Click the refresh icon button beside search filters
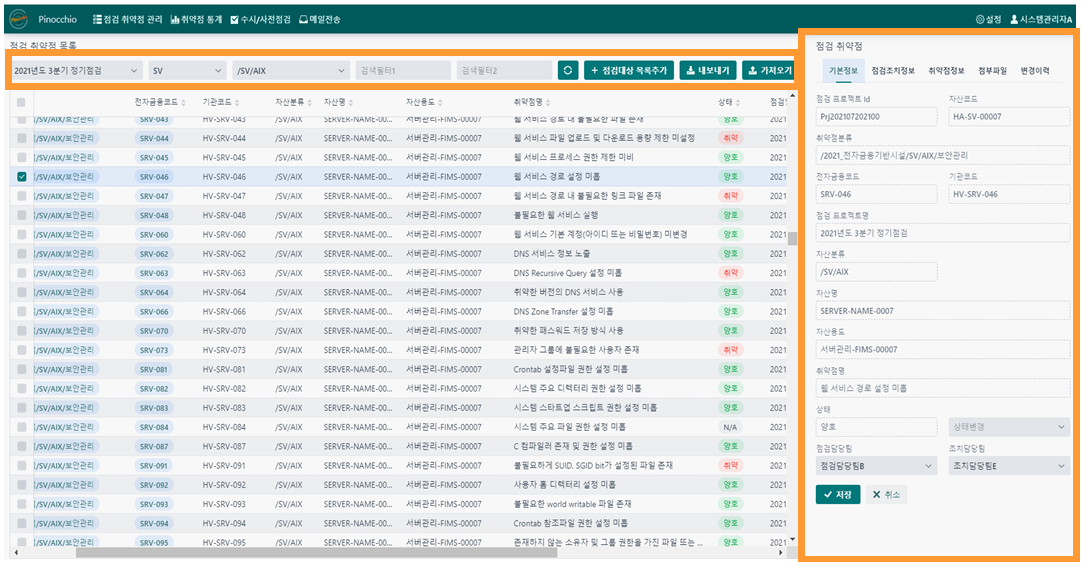Viewport: 1081px width, 562px height. tap(568, 70)
